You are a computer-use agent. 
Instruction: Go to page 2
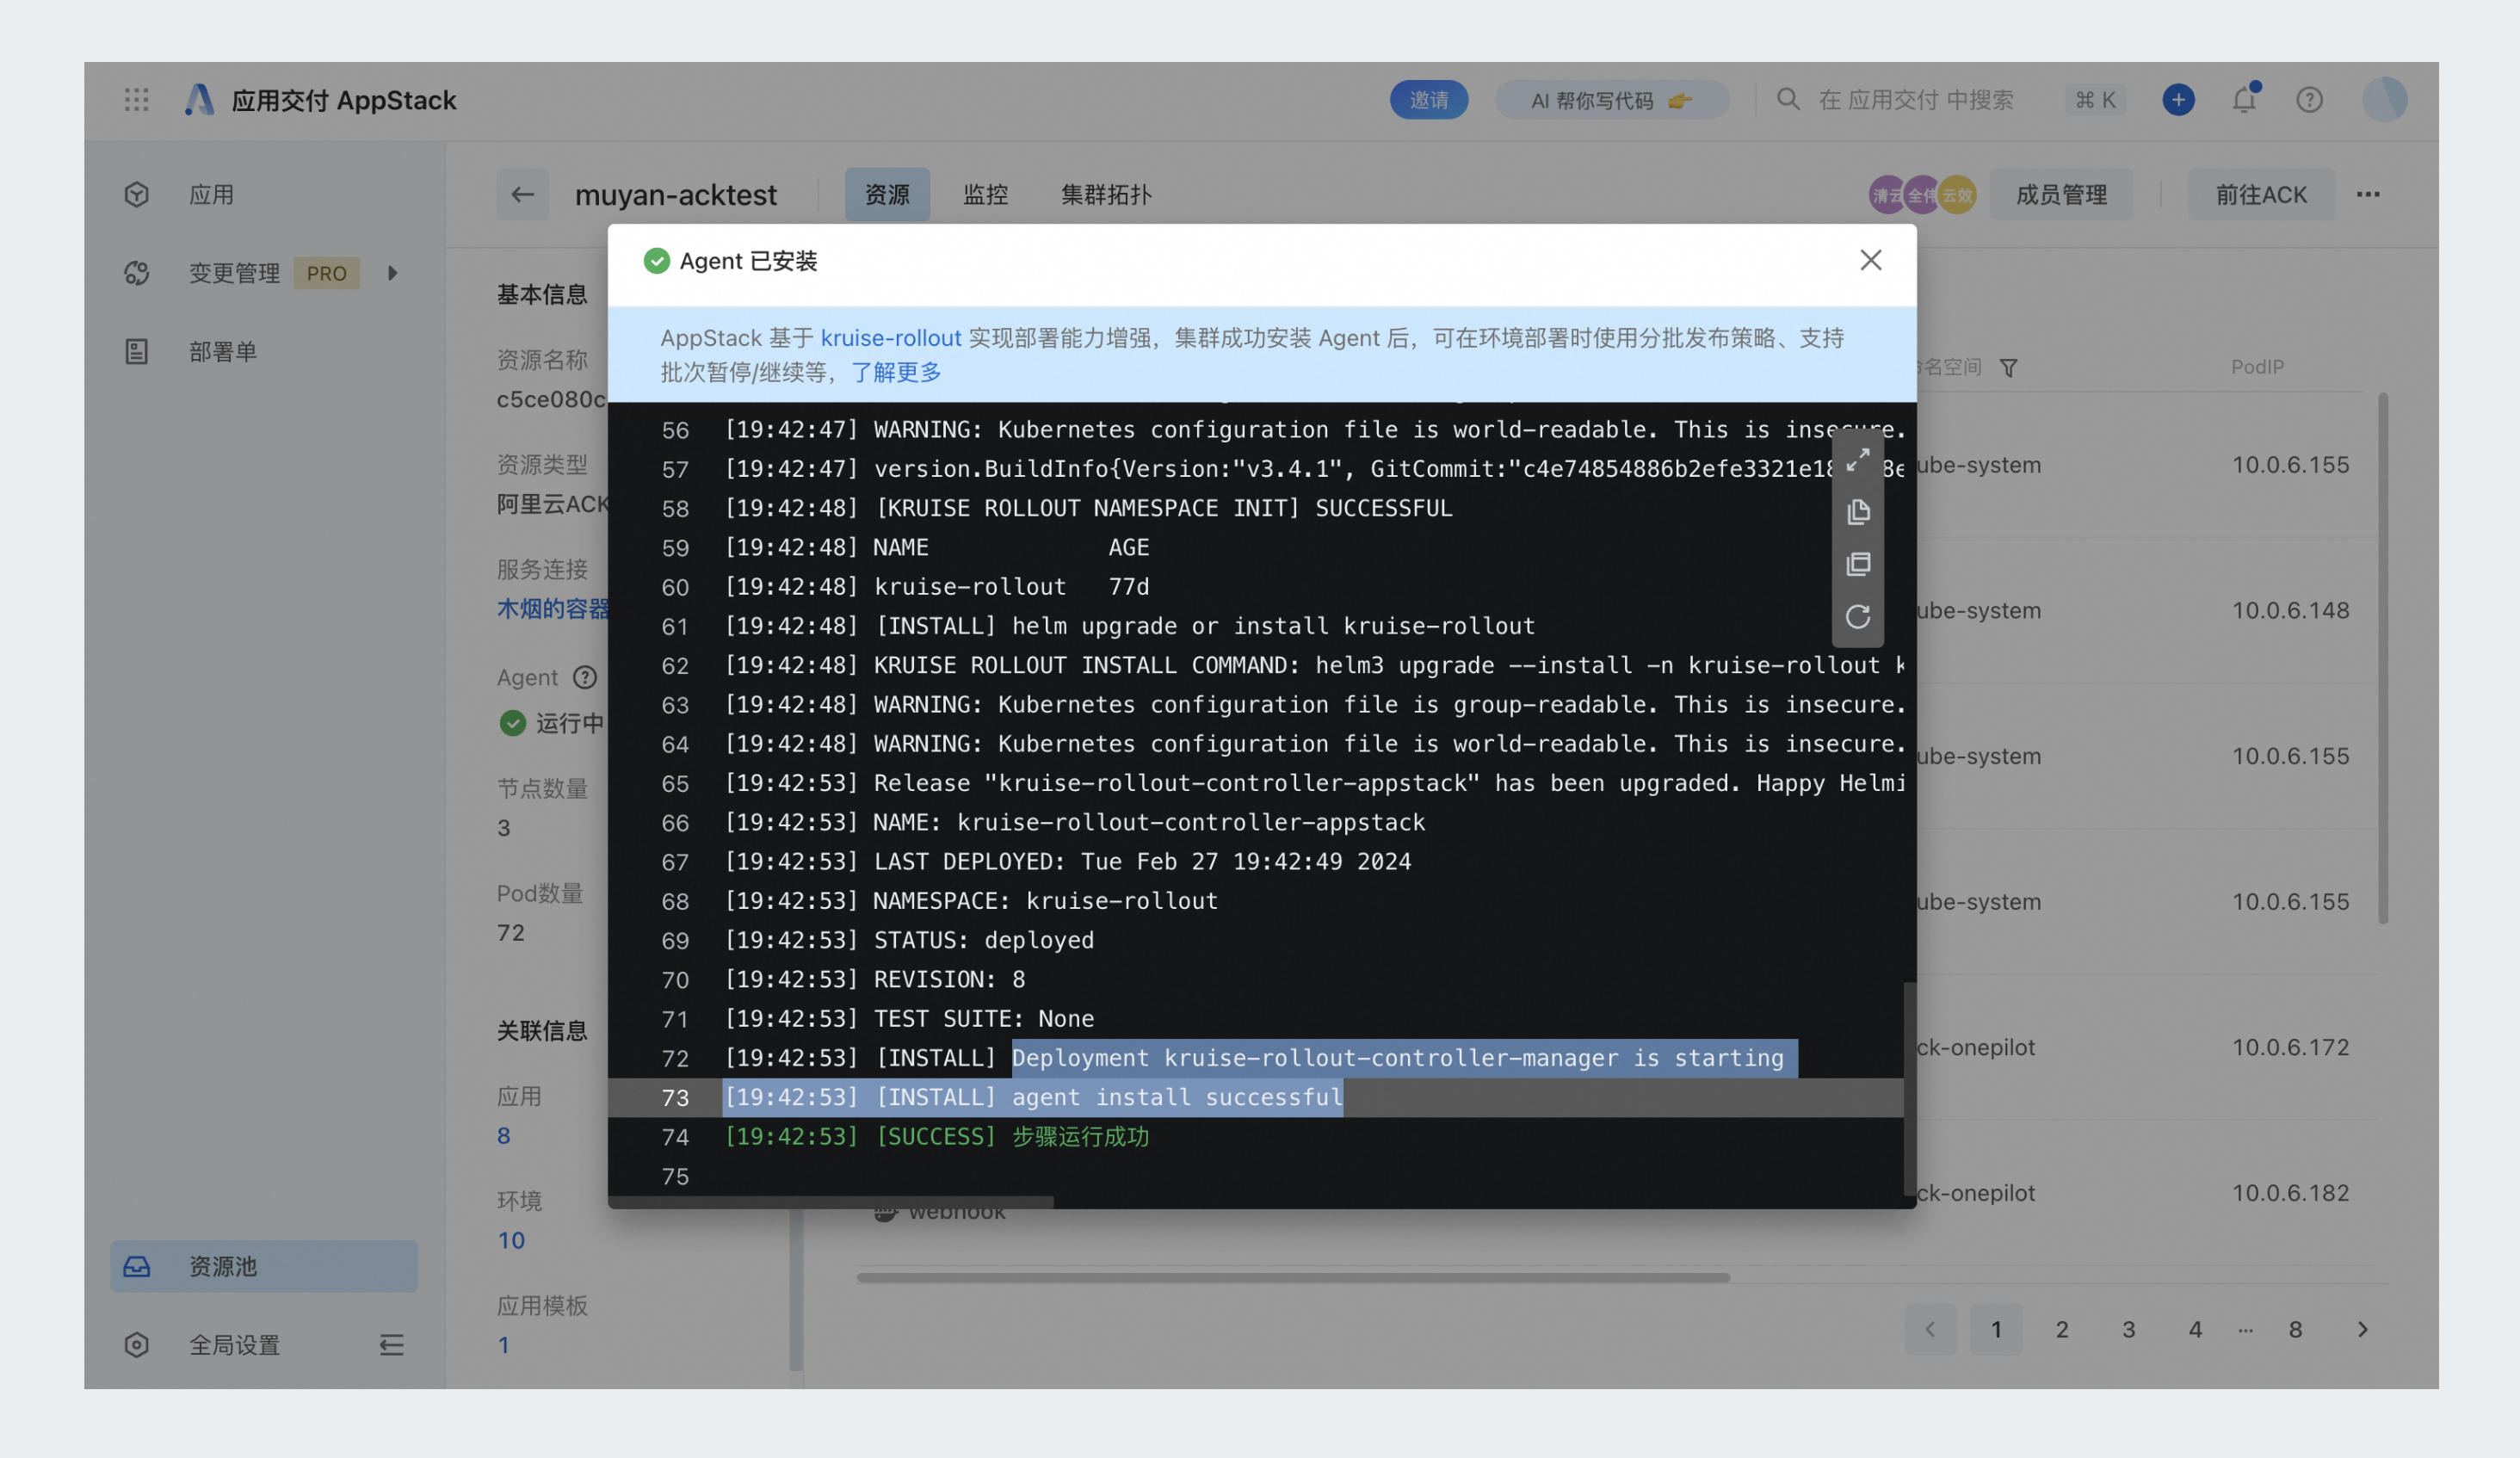pyautogui.click(x=2062, y=1329)
